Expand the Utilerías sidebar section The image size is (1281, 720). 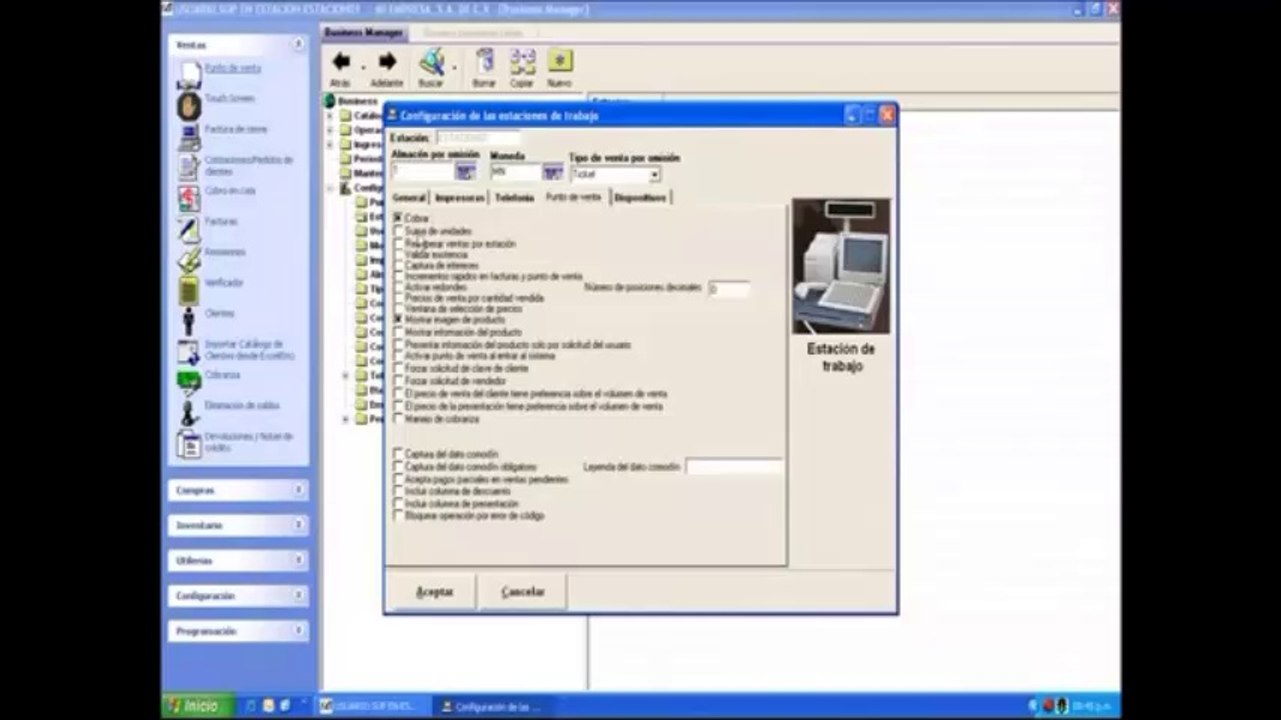click(x=298, y=560)
